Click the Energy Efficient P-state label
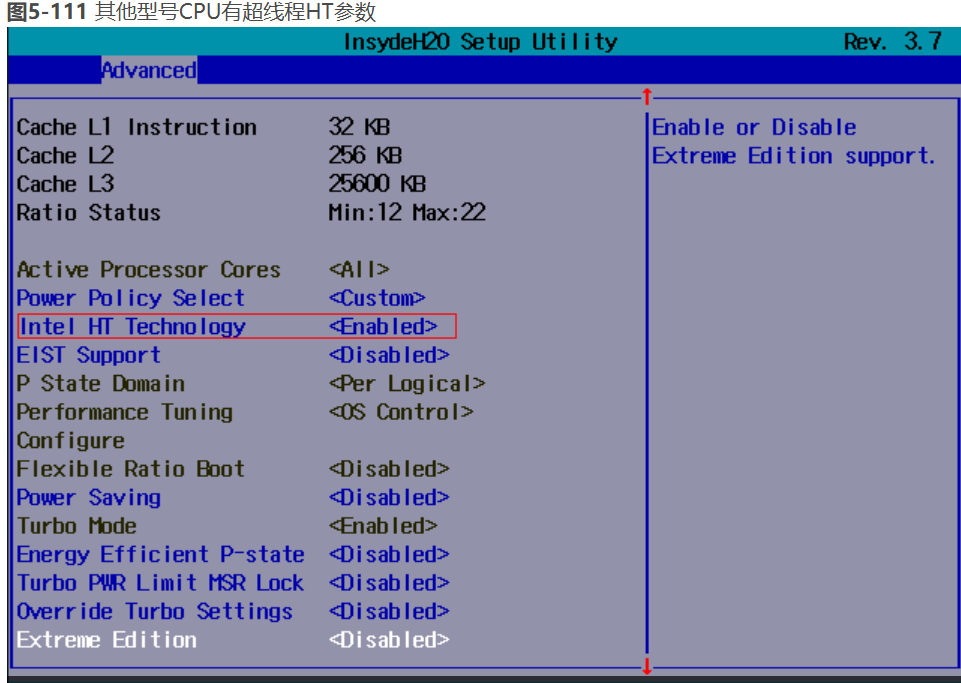The height and width of the screenshot is (683, 961). pyautogui.click(x=161, y=554)
